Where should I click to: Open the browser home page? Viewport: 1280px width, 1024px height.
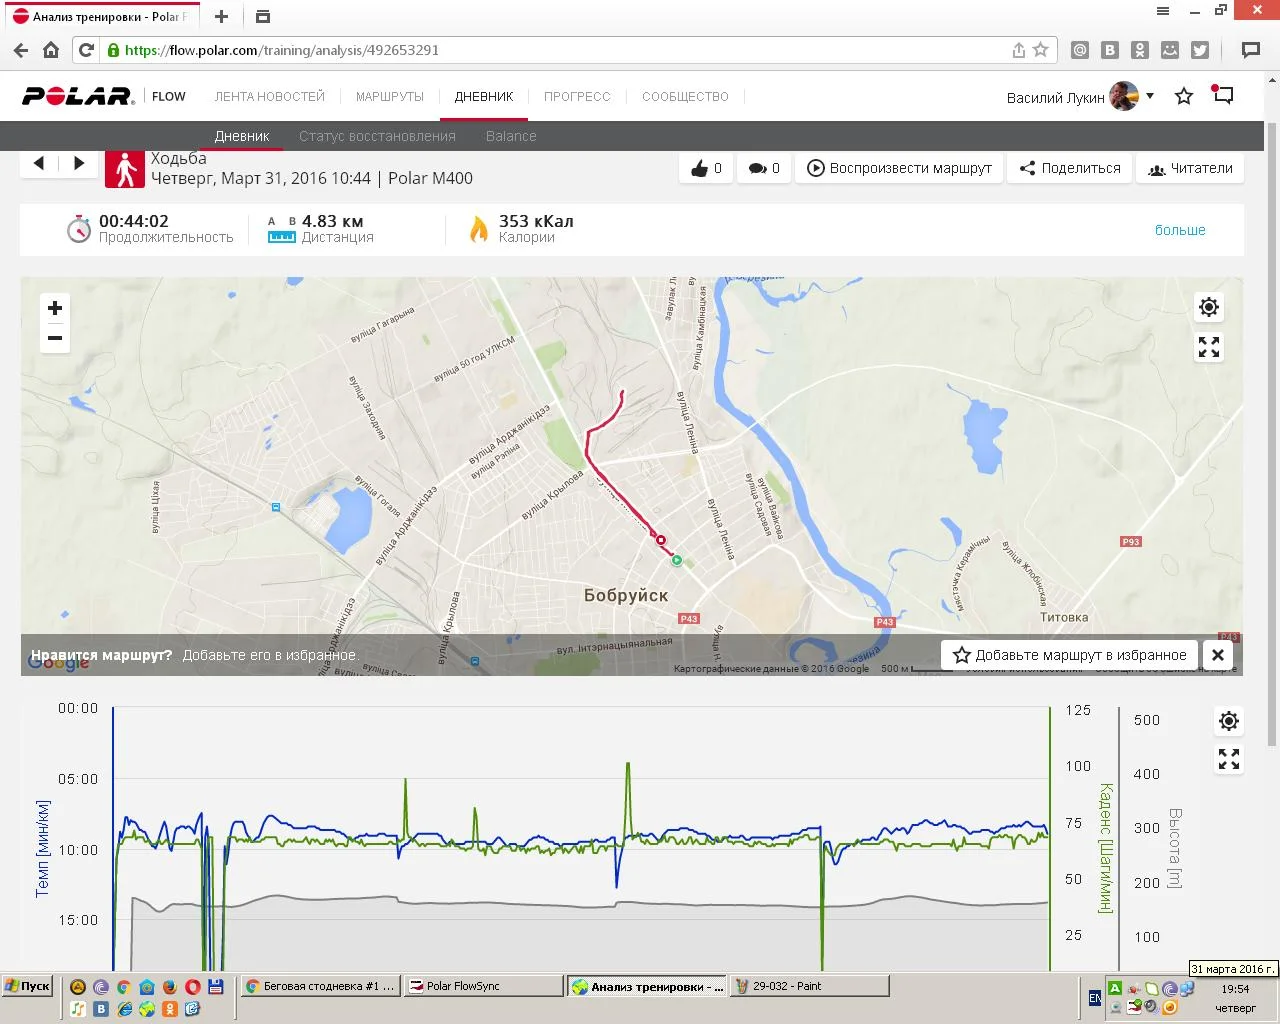(51, 50)
